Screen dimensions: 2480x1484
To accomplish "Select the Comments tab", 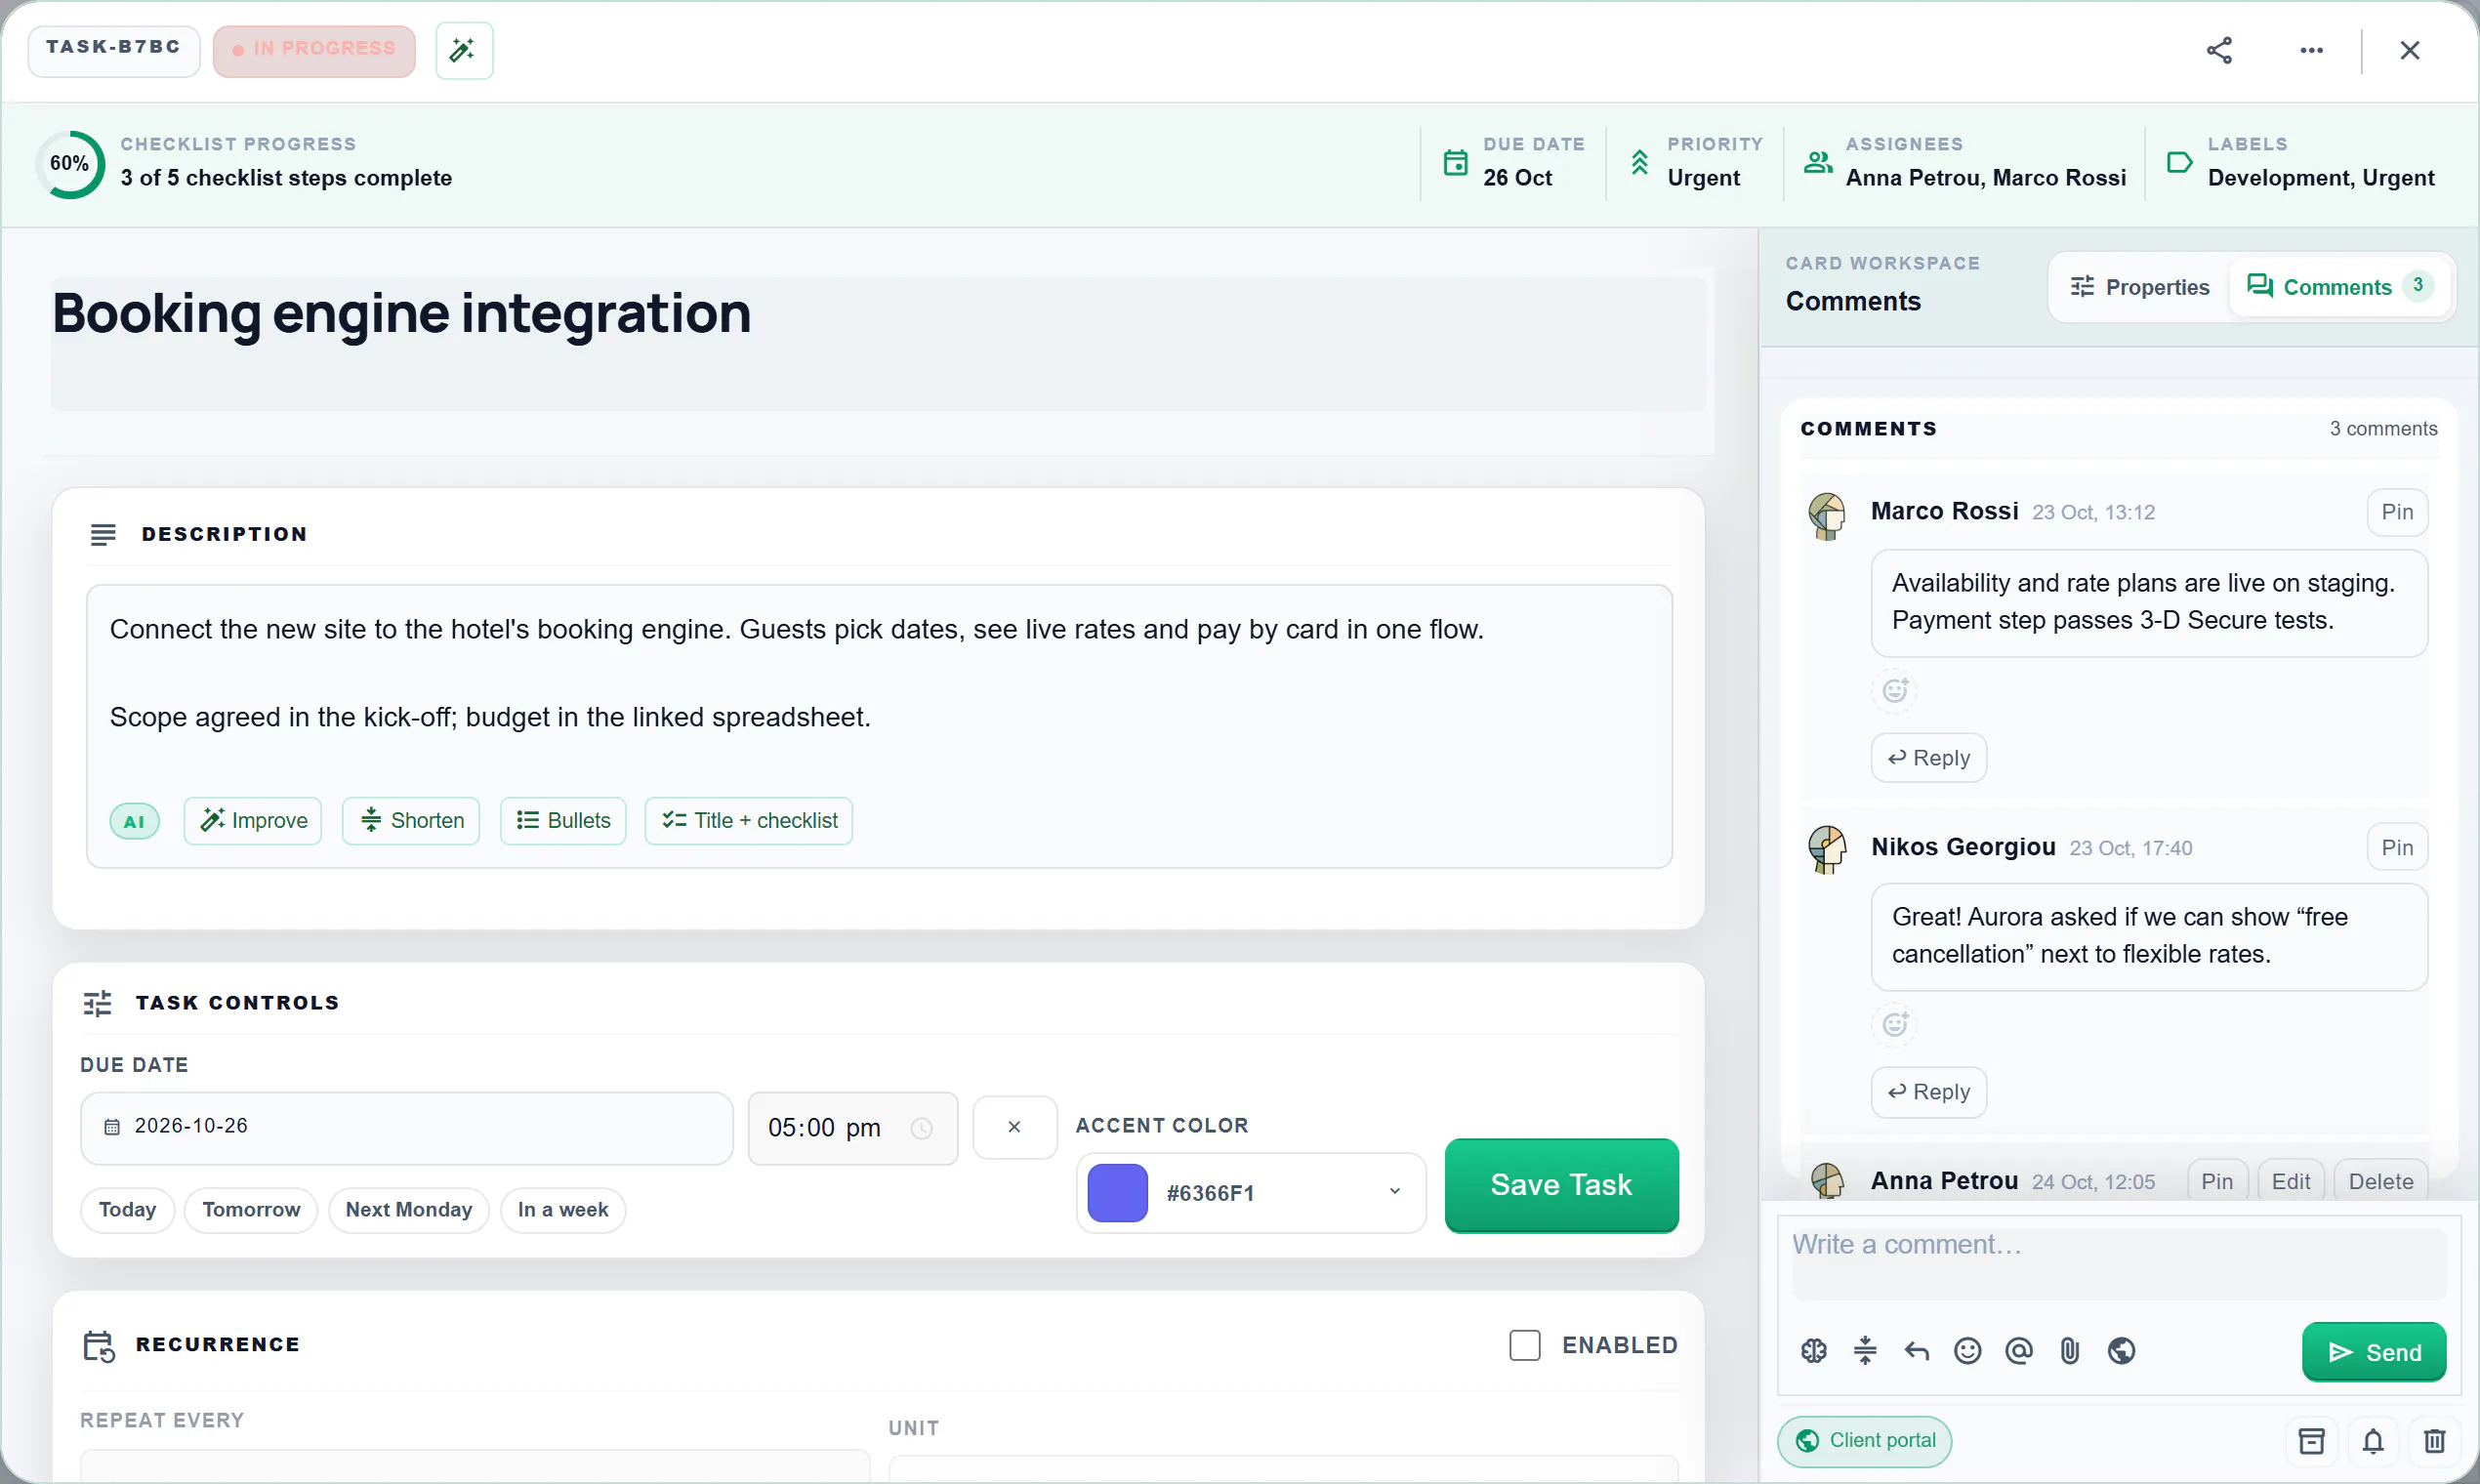I will point(2340,287).
